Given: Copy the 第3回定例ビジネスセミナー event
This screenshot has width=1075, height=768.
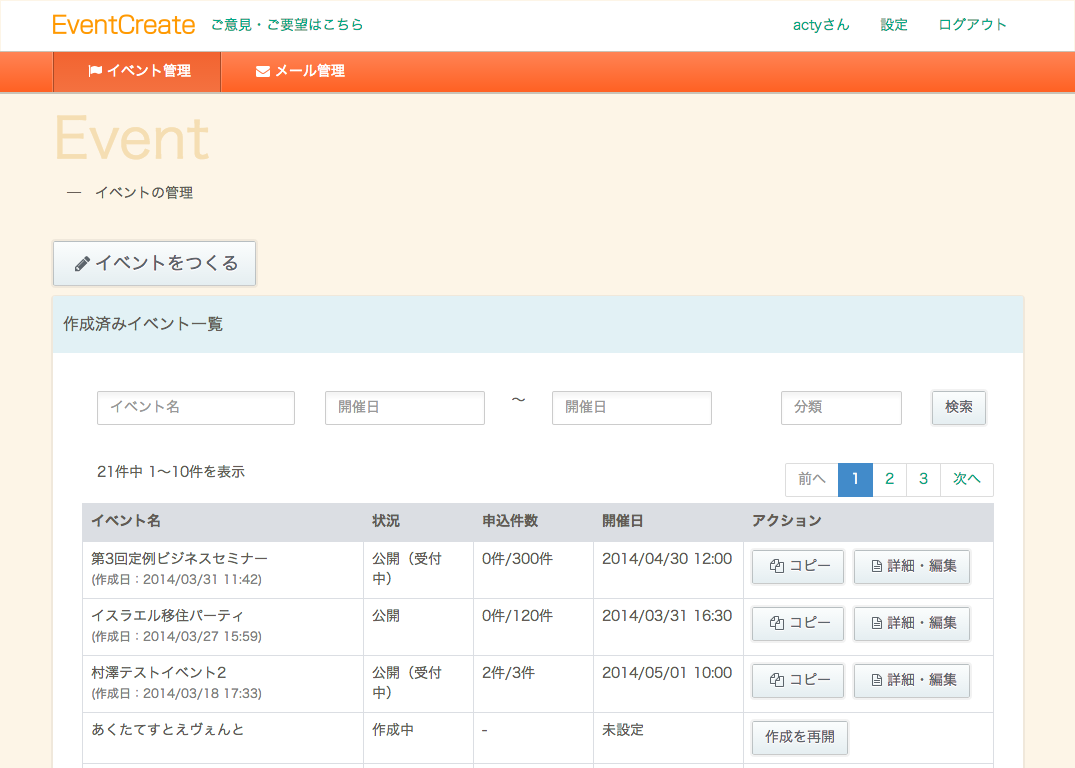Looking at the screenshot, I should (798, 567).
